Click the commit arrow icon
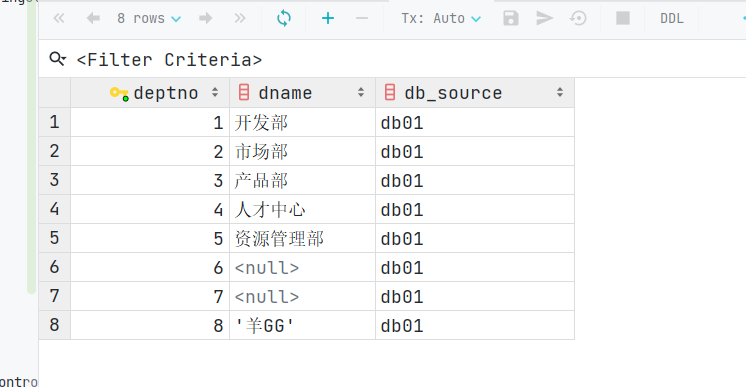 544,19
